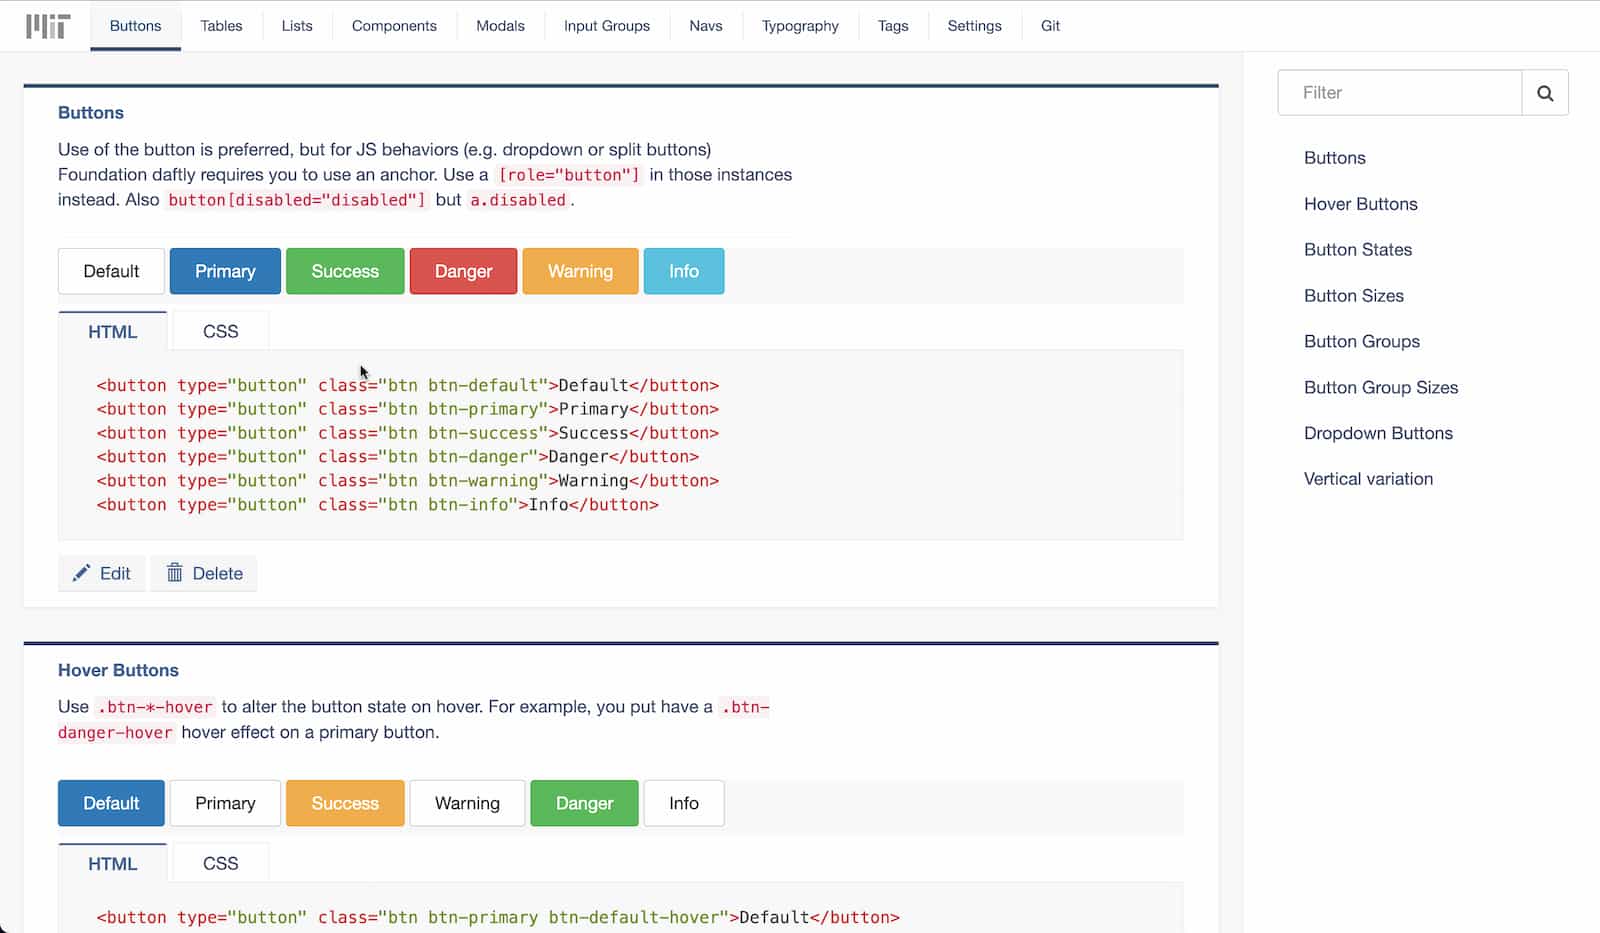The image size is (1600, 933).
Task: Click the trash Delete button
Action: (x=204, y=573)
